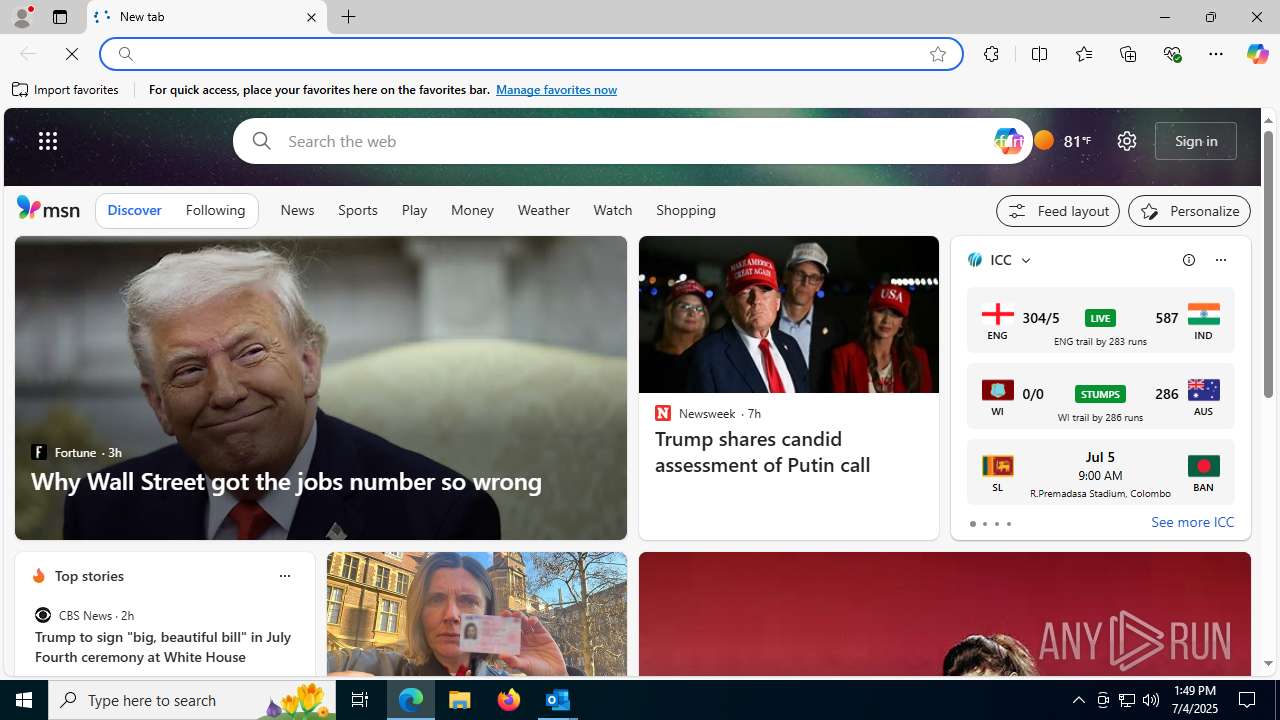The image size is (1280, 720).
Task: Click the browser profile icon
Action: point(21,17)
